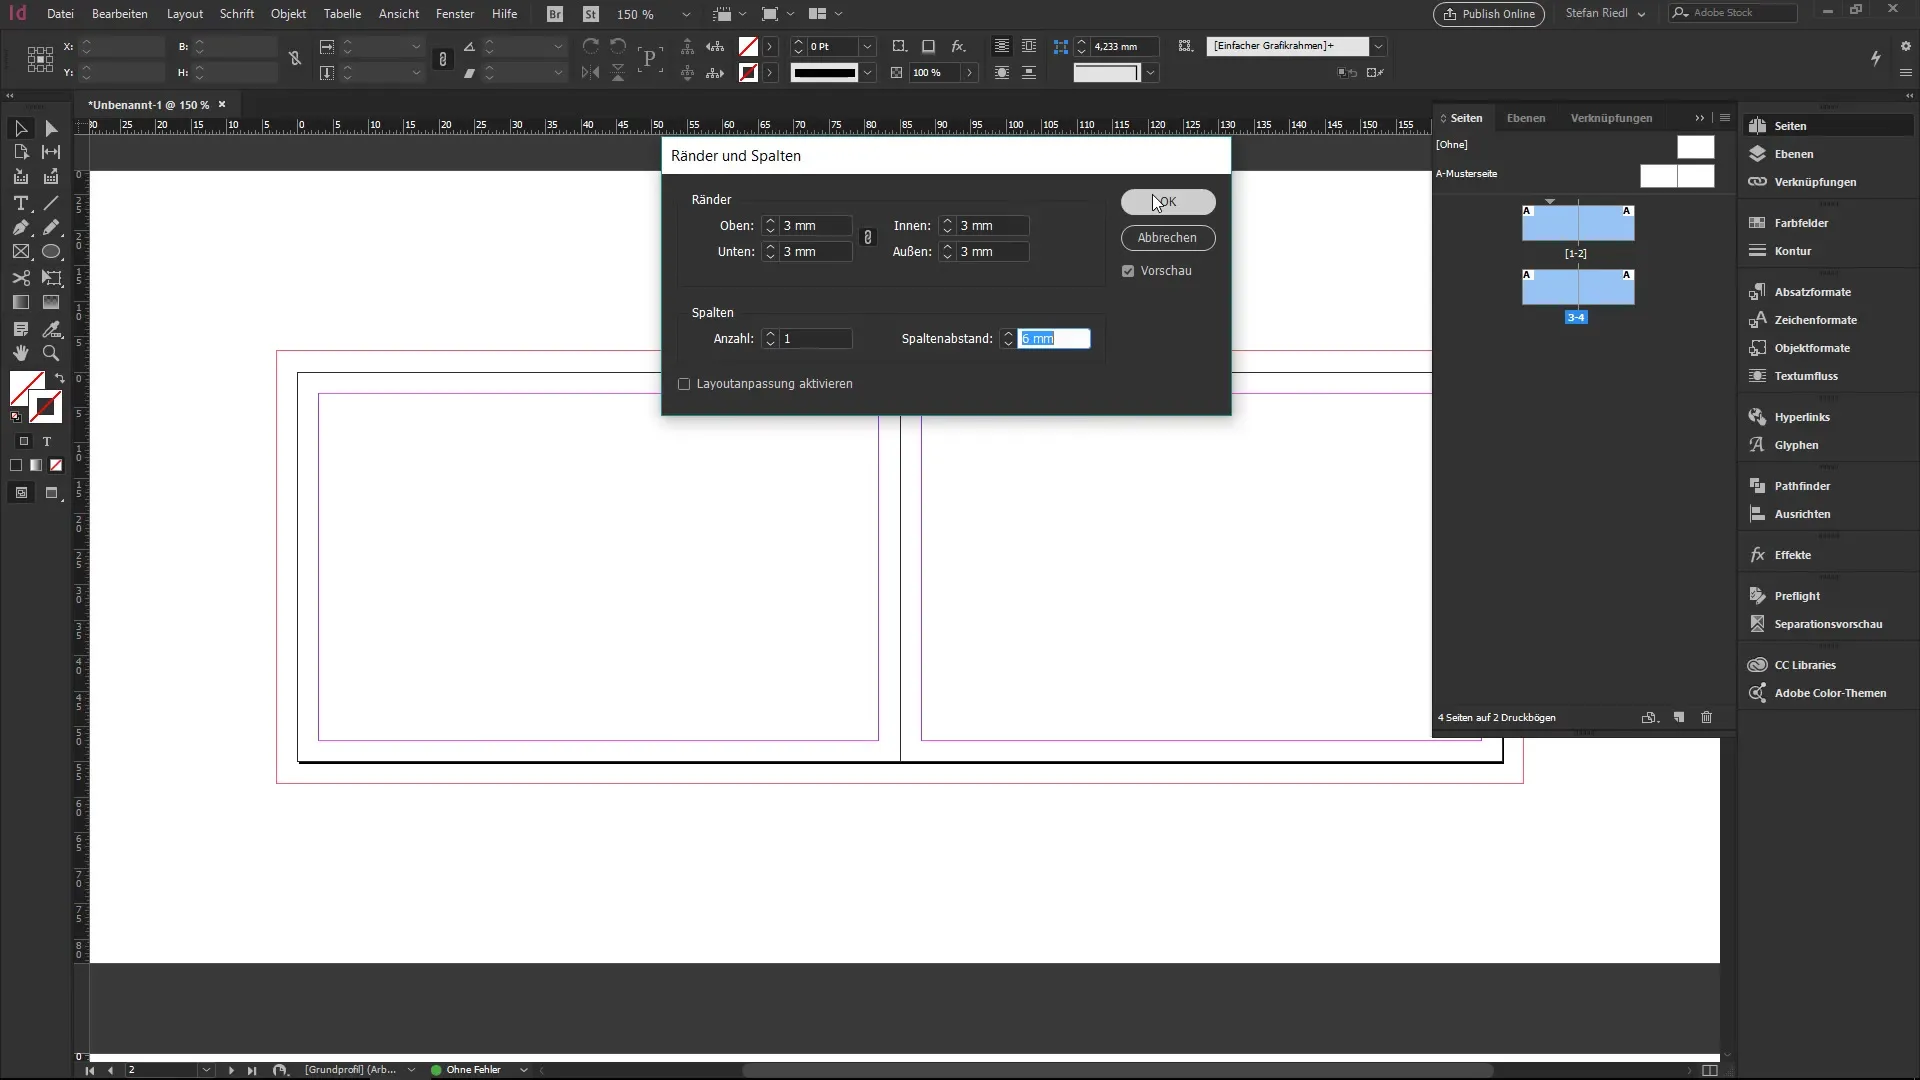Select the Selection tool arrow
The image size is (1920, 1080).
tap(20, 128)
